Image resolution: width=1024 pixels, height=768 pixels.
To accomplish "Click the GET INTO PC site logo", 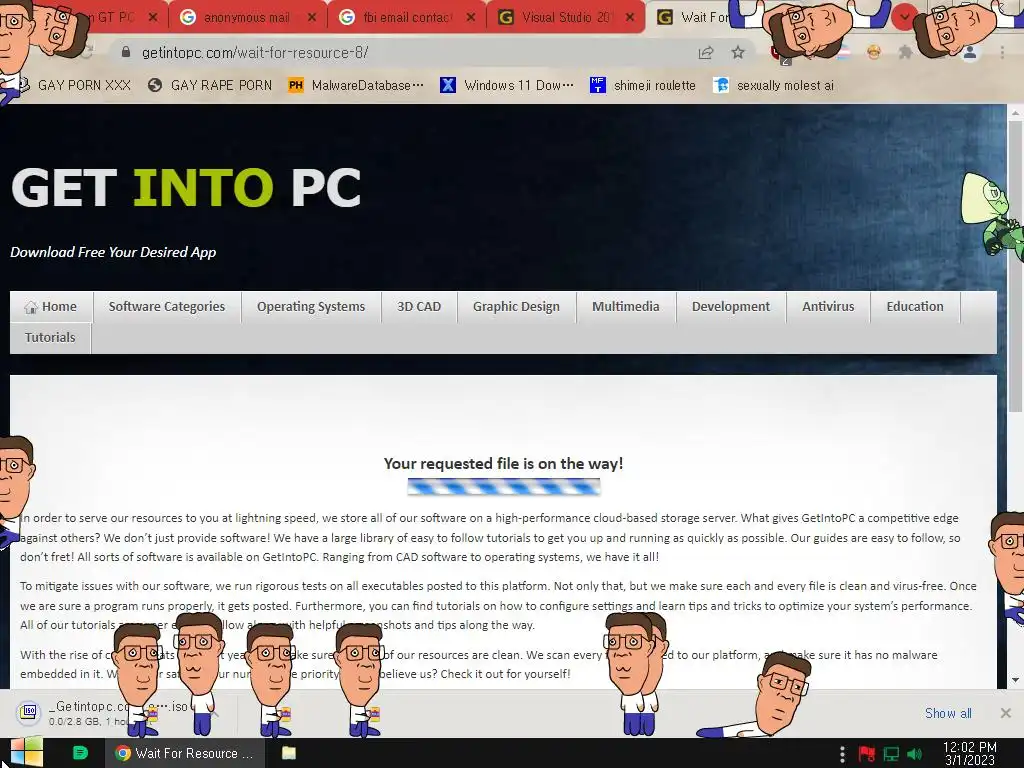I will [x=186, y=188].
